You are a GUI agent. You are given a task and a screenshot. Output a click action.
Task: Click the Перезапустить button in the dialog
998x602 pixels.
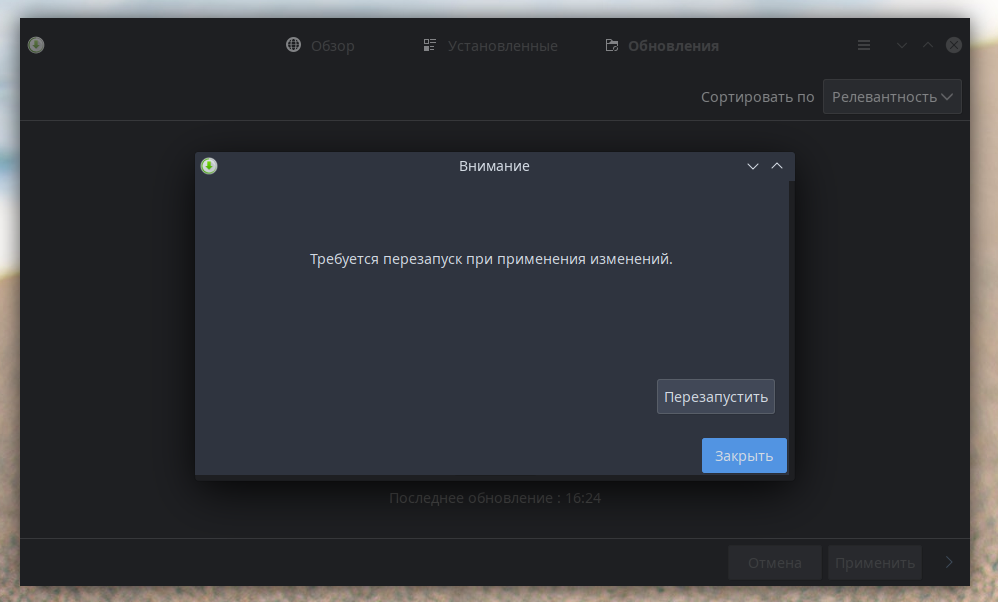tap(715, 396)
